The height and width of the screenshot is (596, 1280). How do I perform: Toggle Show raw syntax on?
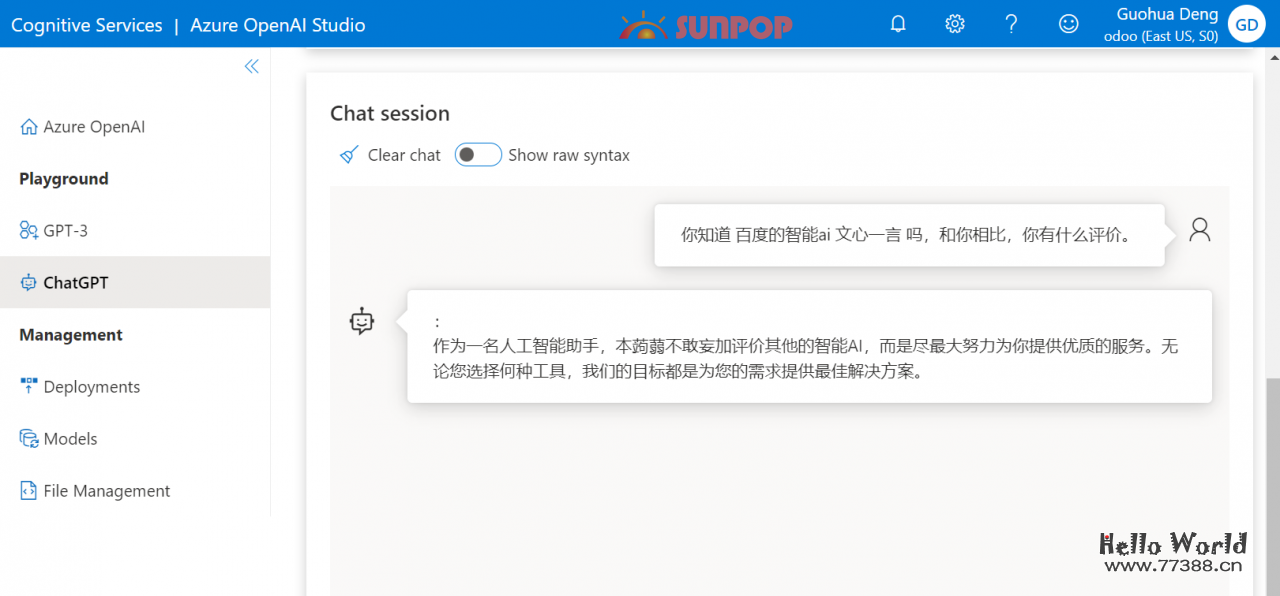tap(478, 154)
